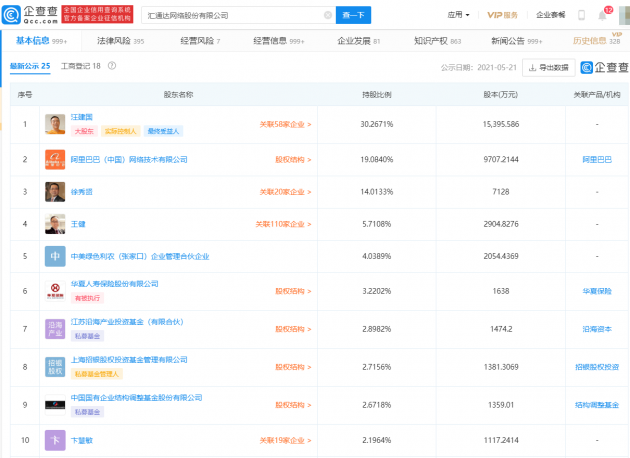Switch to the 历史信息 VIP tab
Screen dimensions: 630x458
pyautogui.click(x=597, y=40)
